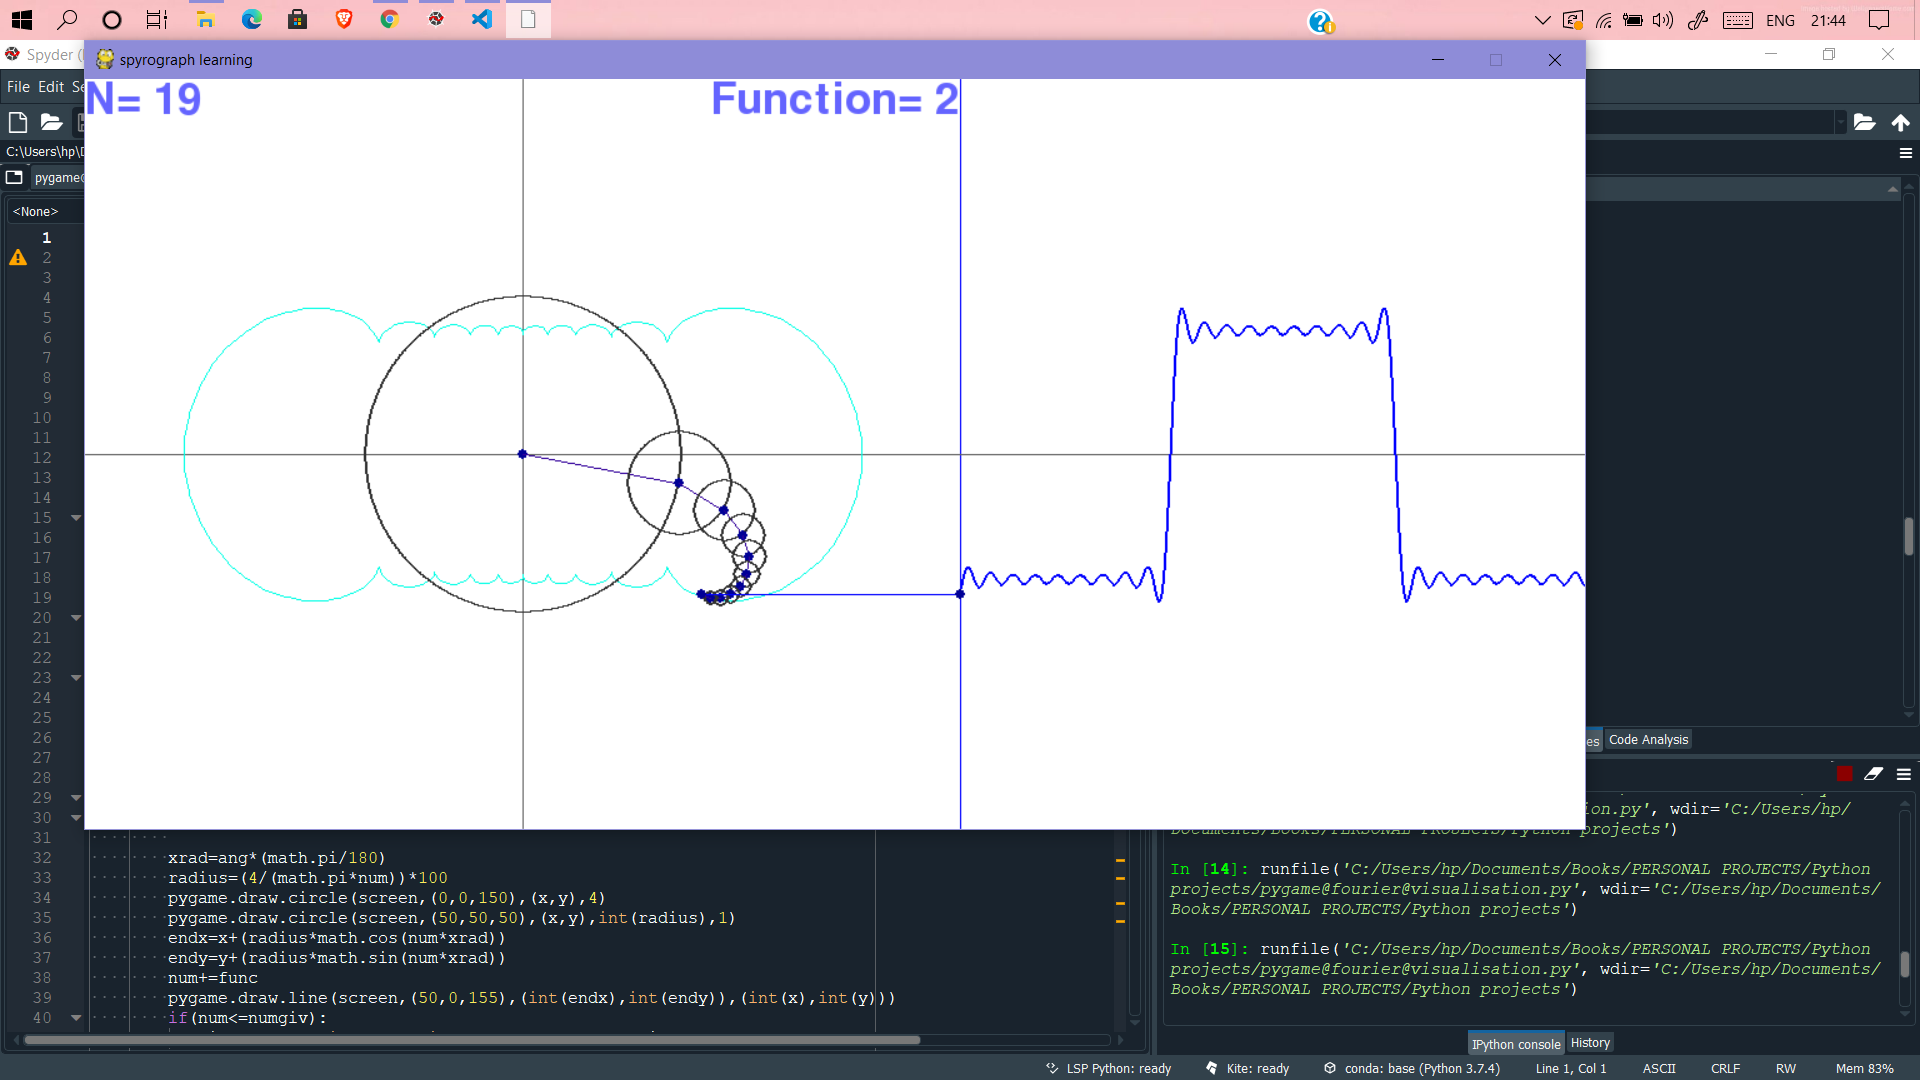
Task: Click the Mem 83% status
Action: click(1865, 1069)
